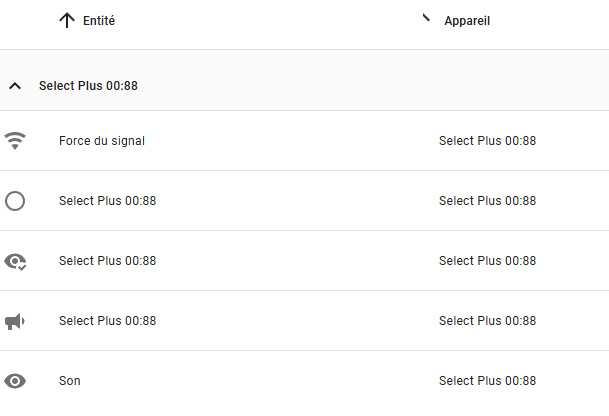
Task: Click the wifi icon for Force du signal
Action: (15, 141)
